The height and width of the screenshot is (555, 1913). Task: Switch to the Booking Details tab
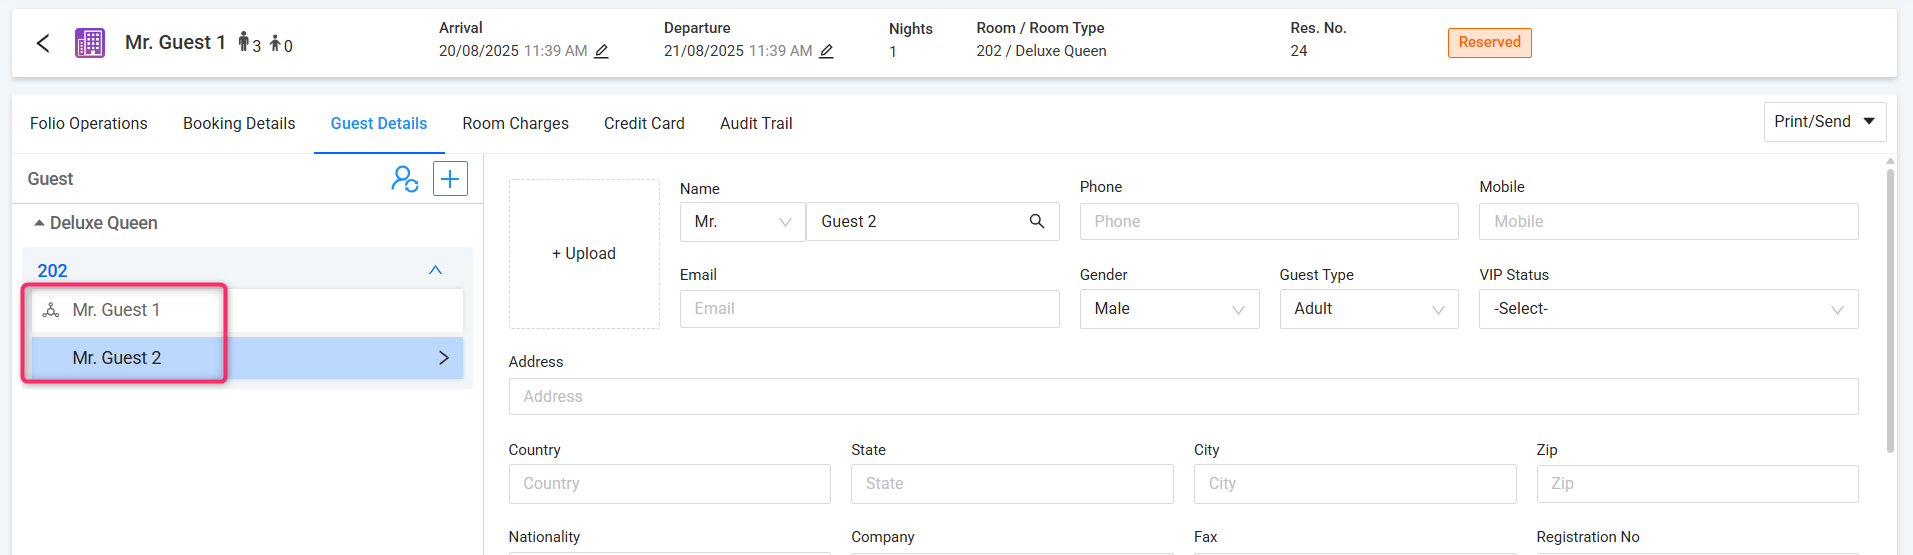pos(239,123)
